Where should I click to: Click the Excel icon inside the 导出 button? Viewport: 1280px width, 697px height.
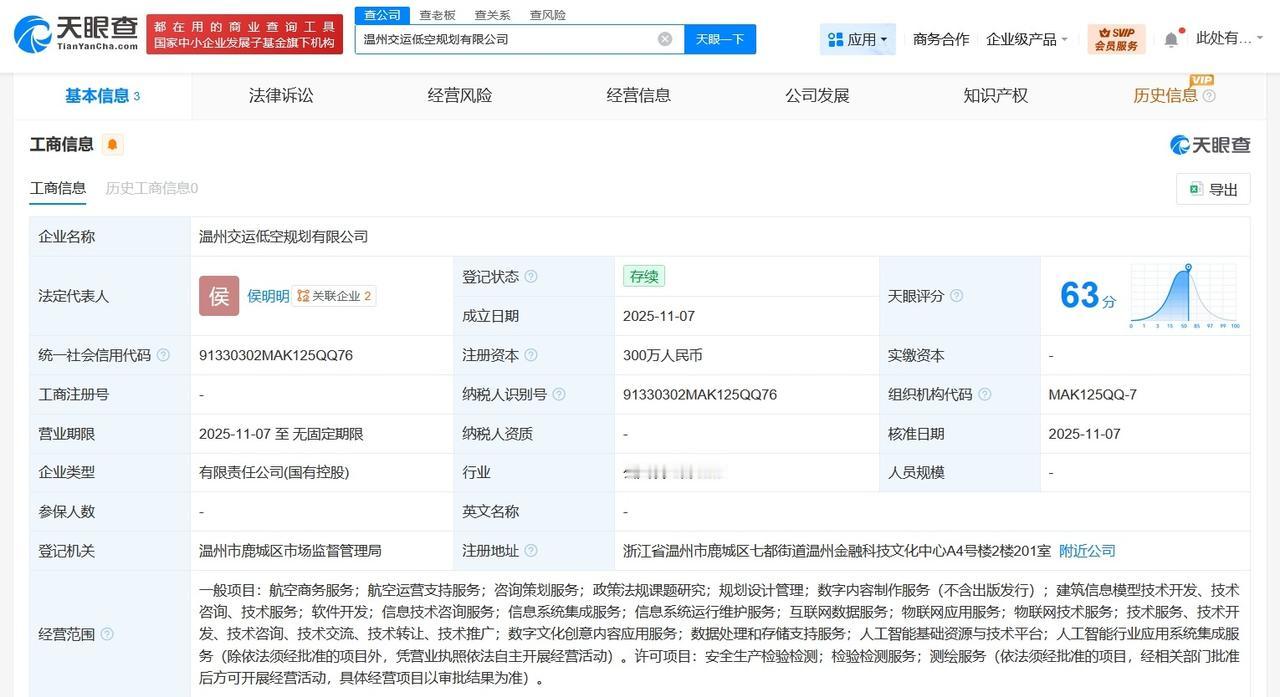[x=1196, y=189]
